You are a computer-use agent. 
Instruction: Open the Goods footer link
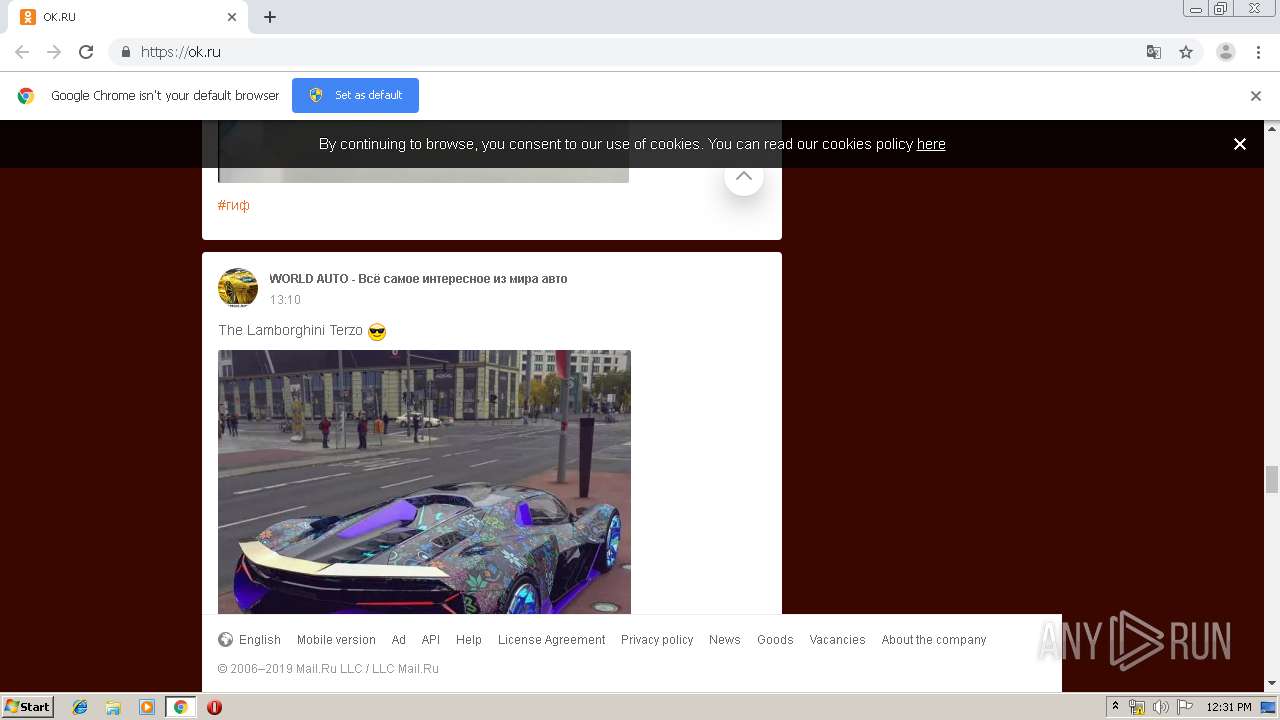point(775,640)
